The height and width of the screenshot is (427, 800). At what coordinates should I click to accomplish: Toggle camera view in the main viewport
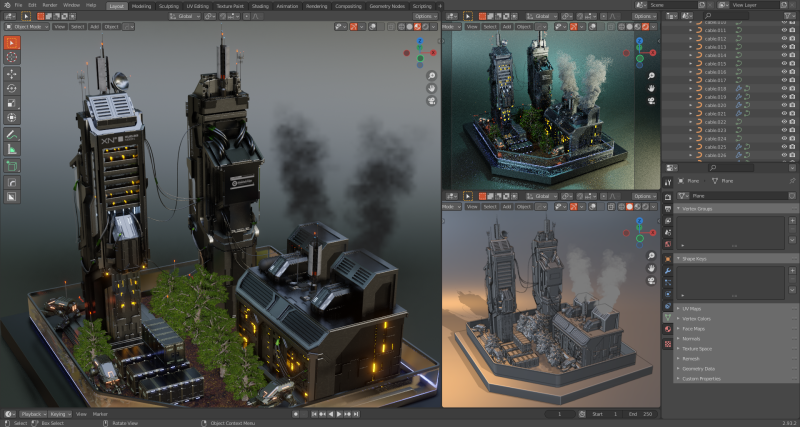(431, 100)
